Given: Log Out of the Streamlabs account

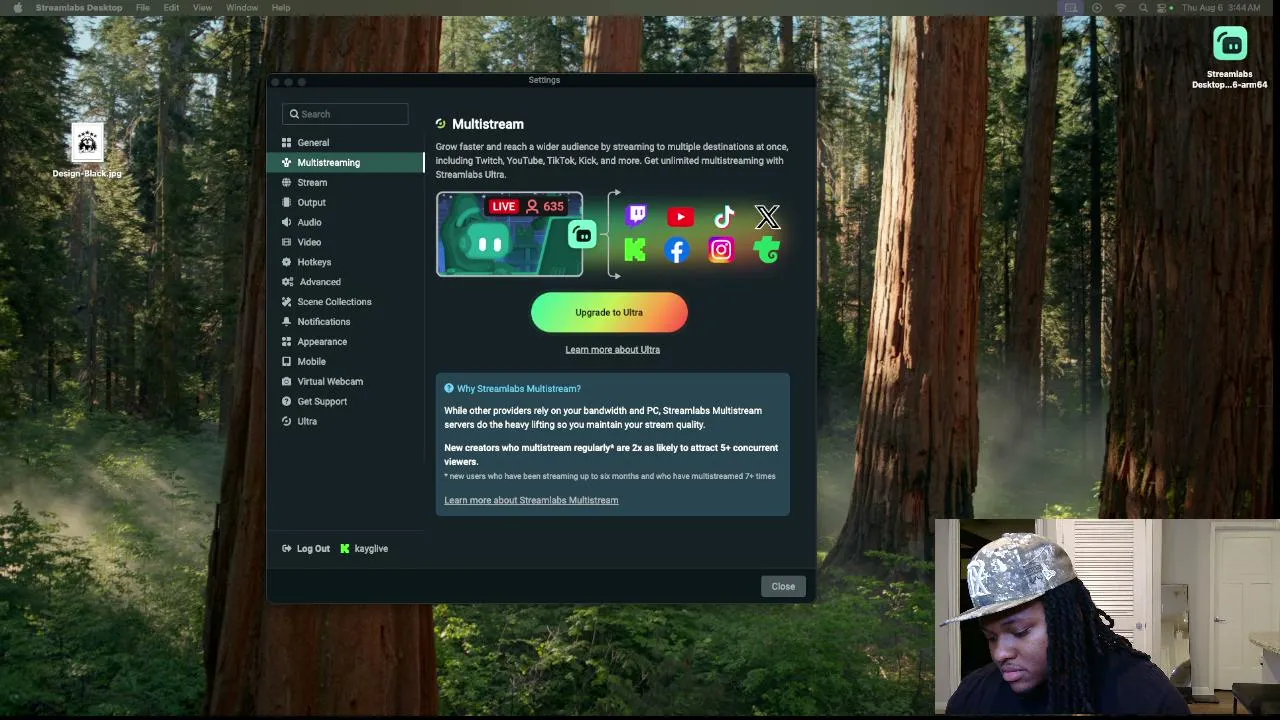Looking at the screenshot, I should click(306, 549).
